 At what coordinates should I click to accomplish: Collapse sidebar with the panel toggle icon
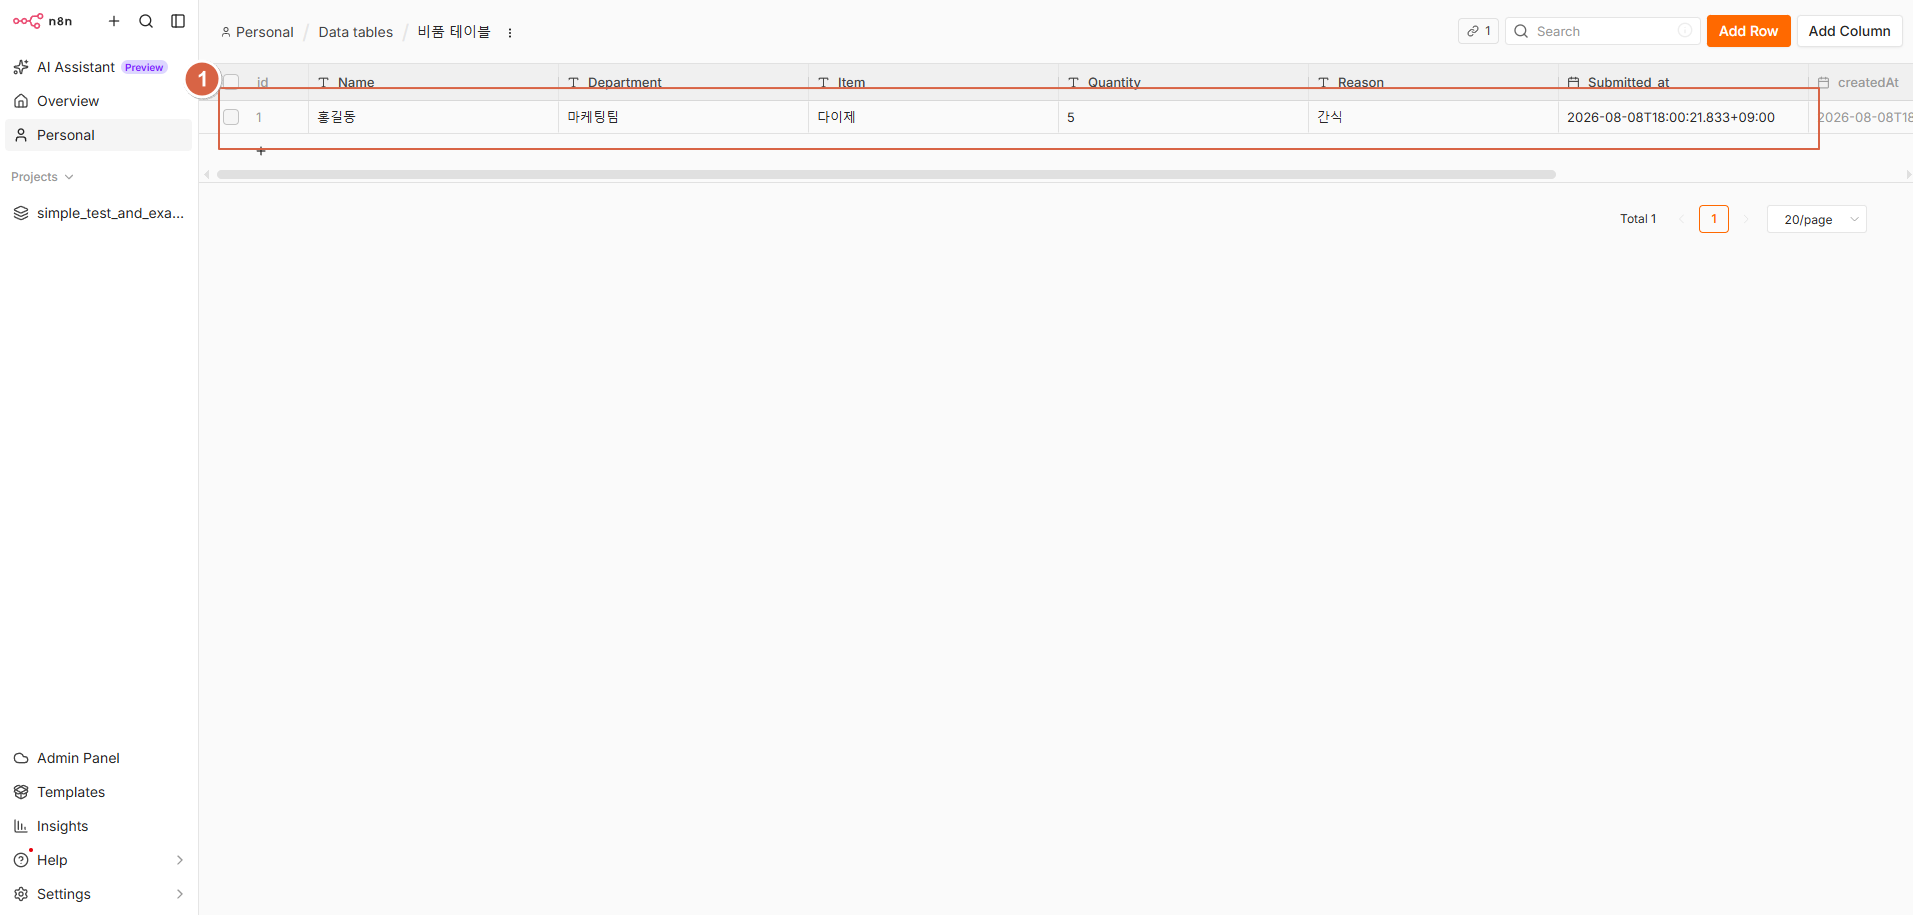[x=178, y=21]
